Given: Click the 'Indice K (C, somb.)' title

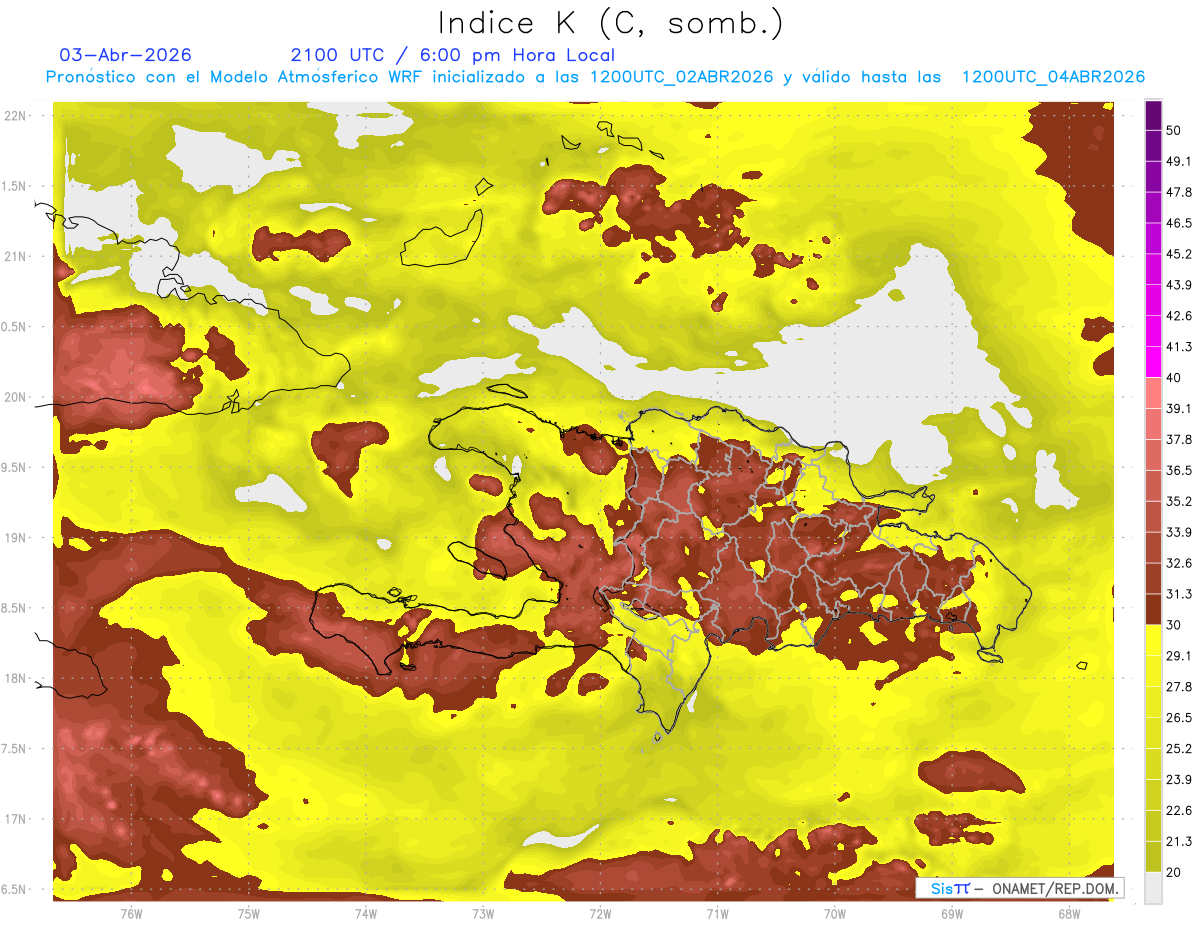Looking at the screenshot, I should coord(609,22).
